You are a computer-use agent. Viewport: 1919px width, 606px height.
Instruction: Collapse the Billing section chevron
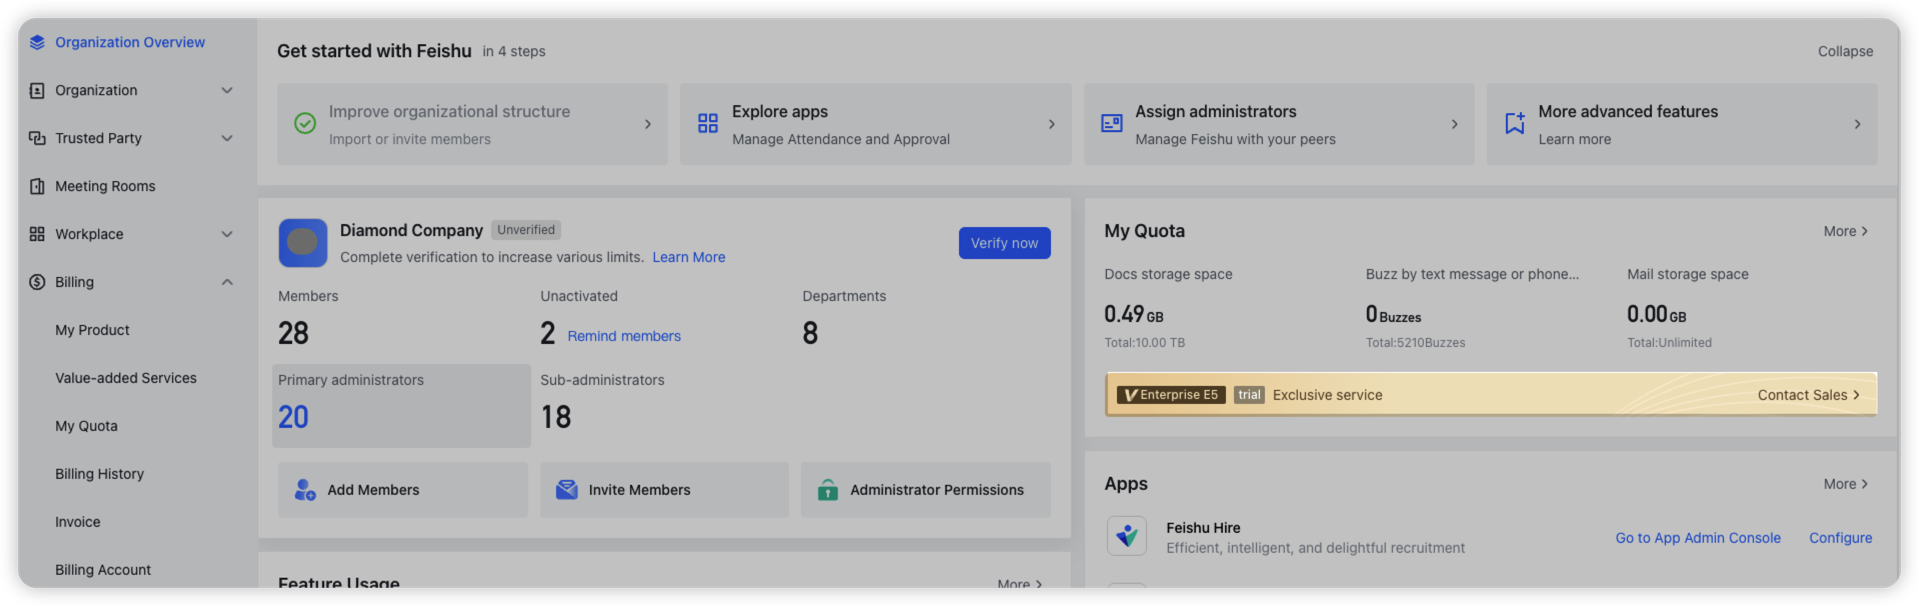227,282
